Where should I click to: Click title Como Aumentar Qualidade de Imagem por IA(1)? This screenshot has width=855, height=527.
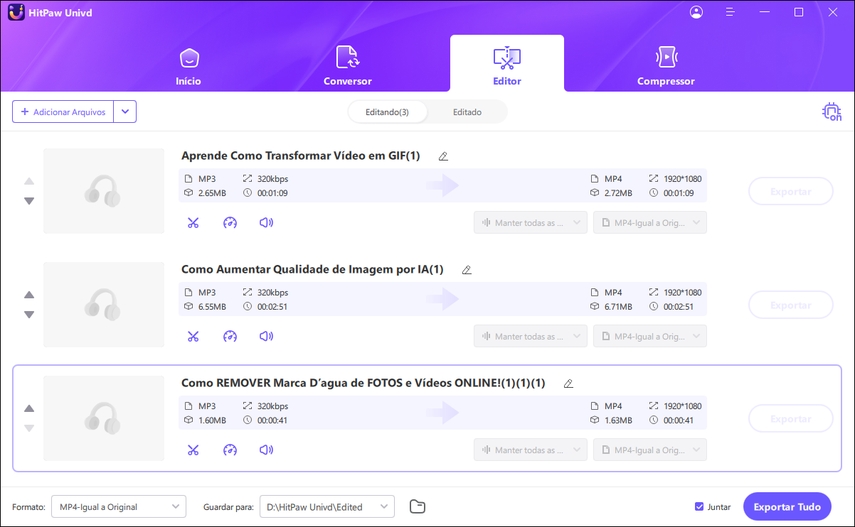tap(312, 270)
